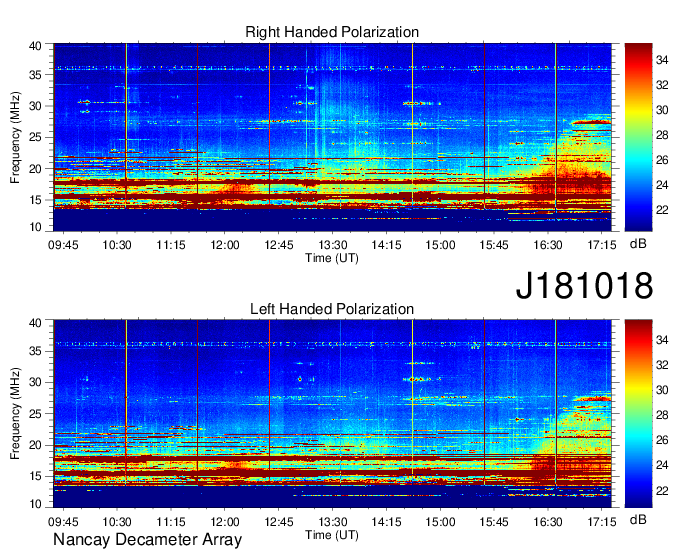The image size is (680, 552).
Task: Click the Right Handed plot's dB colorbar
Action: pos(638,137)
